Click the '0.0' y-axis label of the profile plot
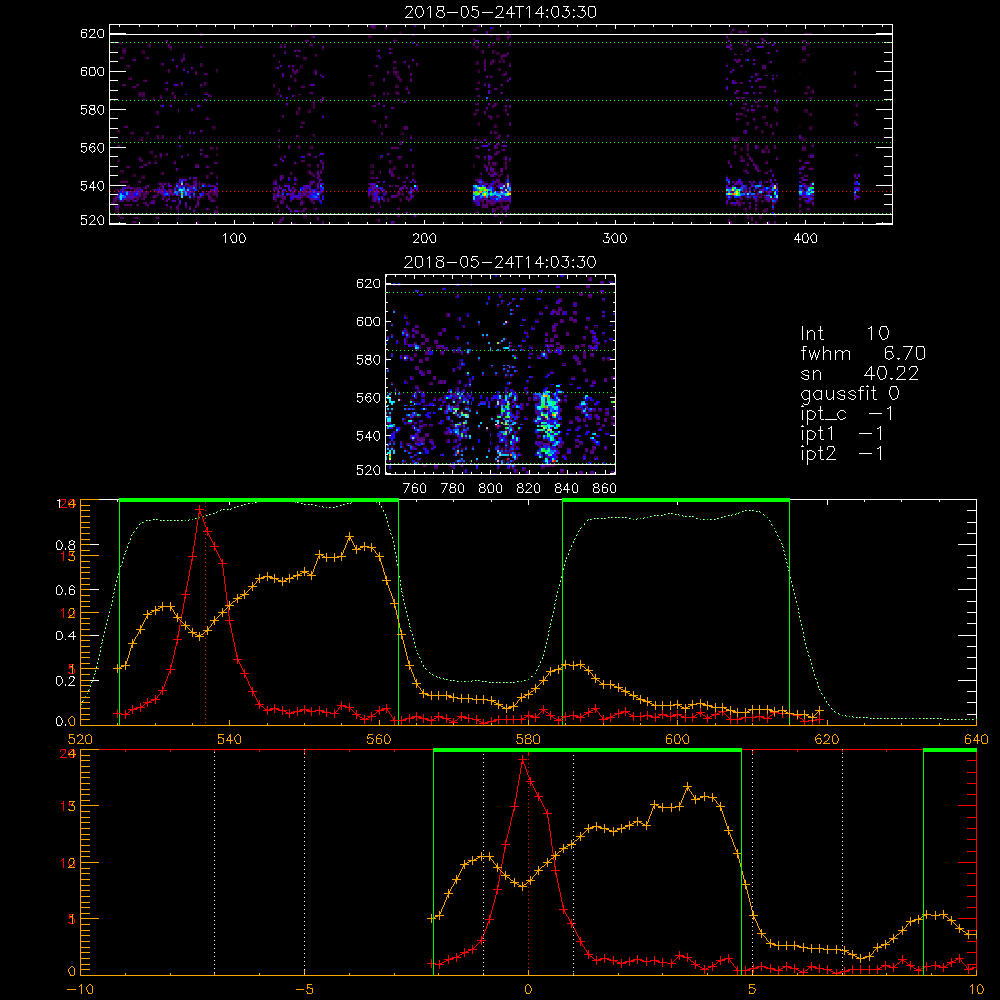Viewport: 1000px width, 1000px height. 66,722
